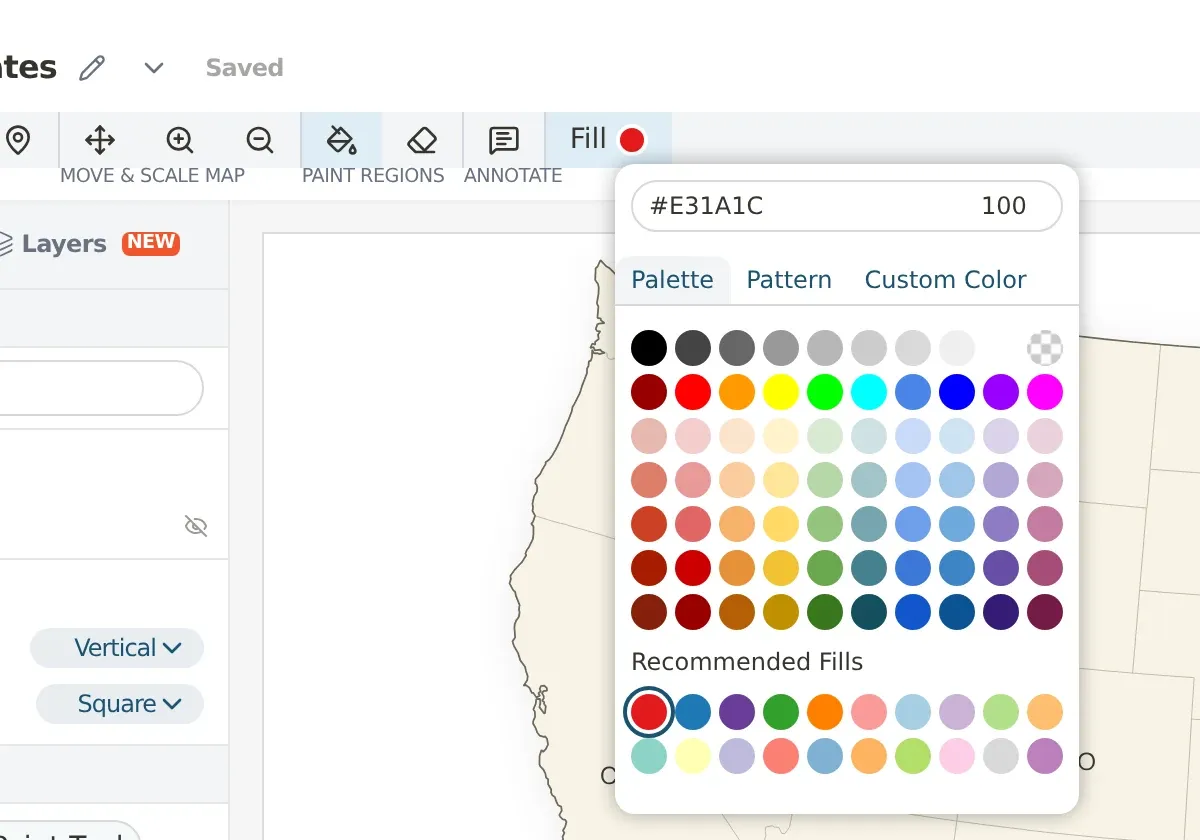Click the zoom out magnifier icon
The width and height of the screenshot is (1200, 840).
260,140
